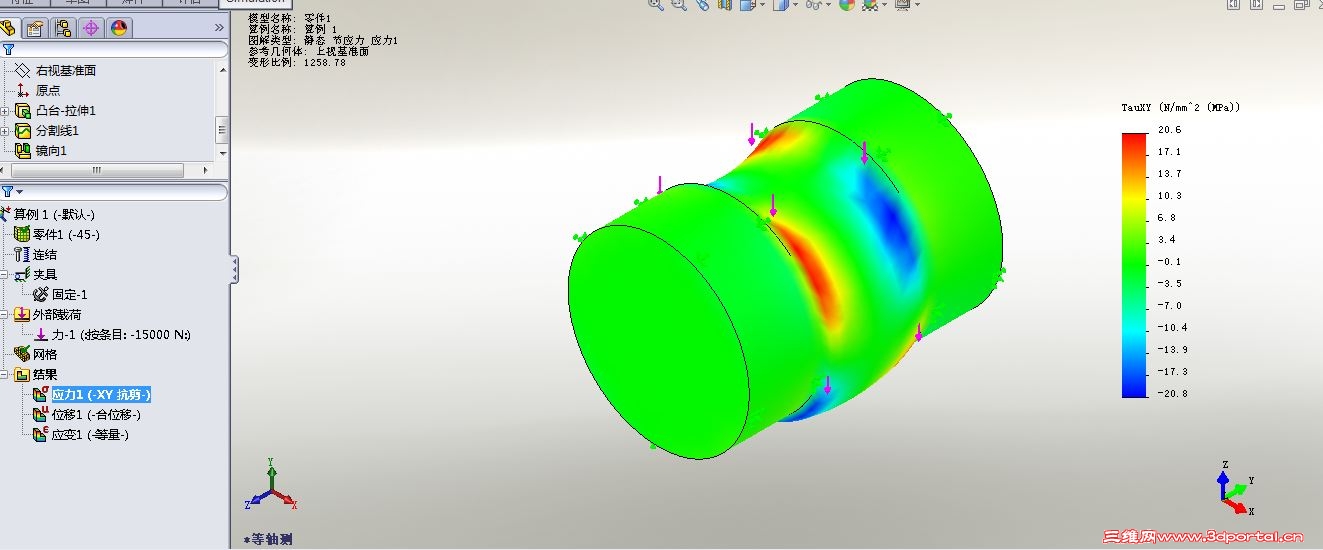Click the simulation tree filter funnel icon
1323x550 pixels.
pos(8,191)
